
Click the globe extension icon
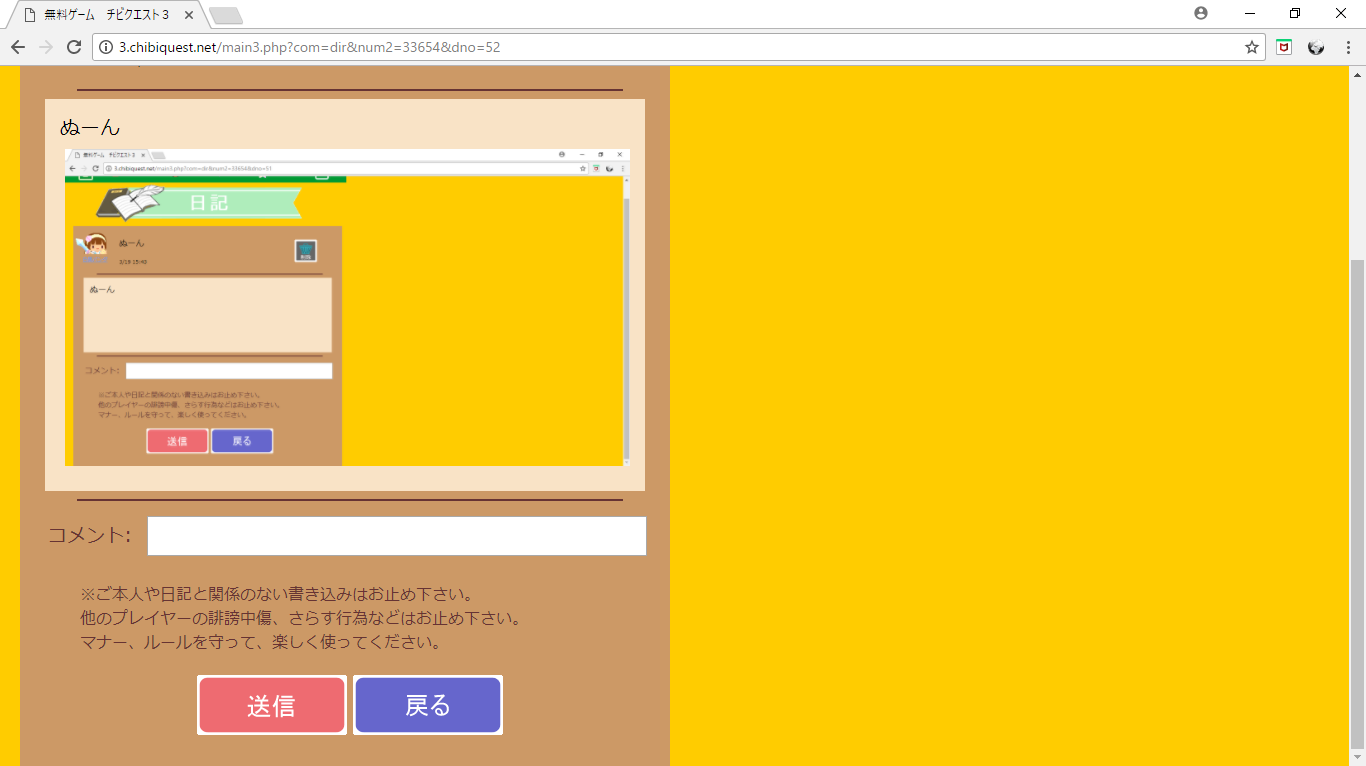tap(1316, 47)
